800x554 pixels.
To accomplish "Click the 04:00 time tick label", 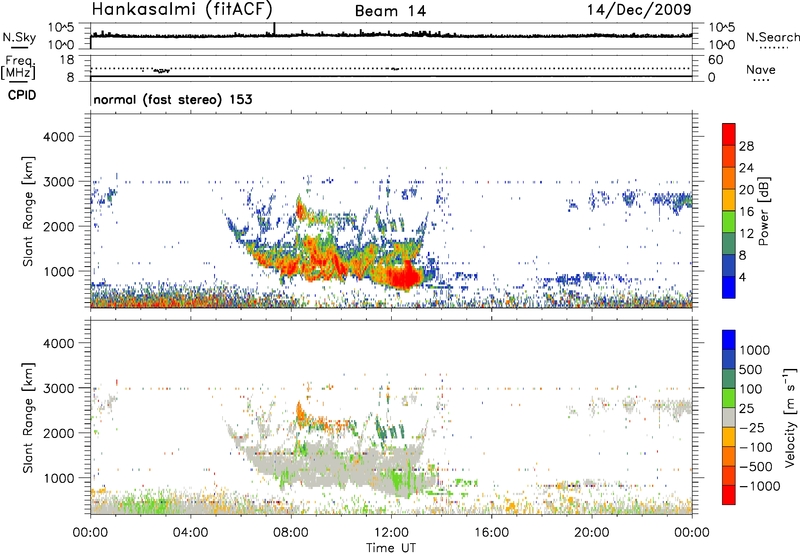I will 190,533.
